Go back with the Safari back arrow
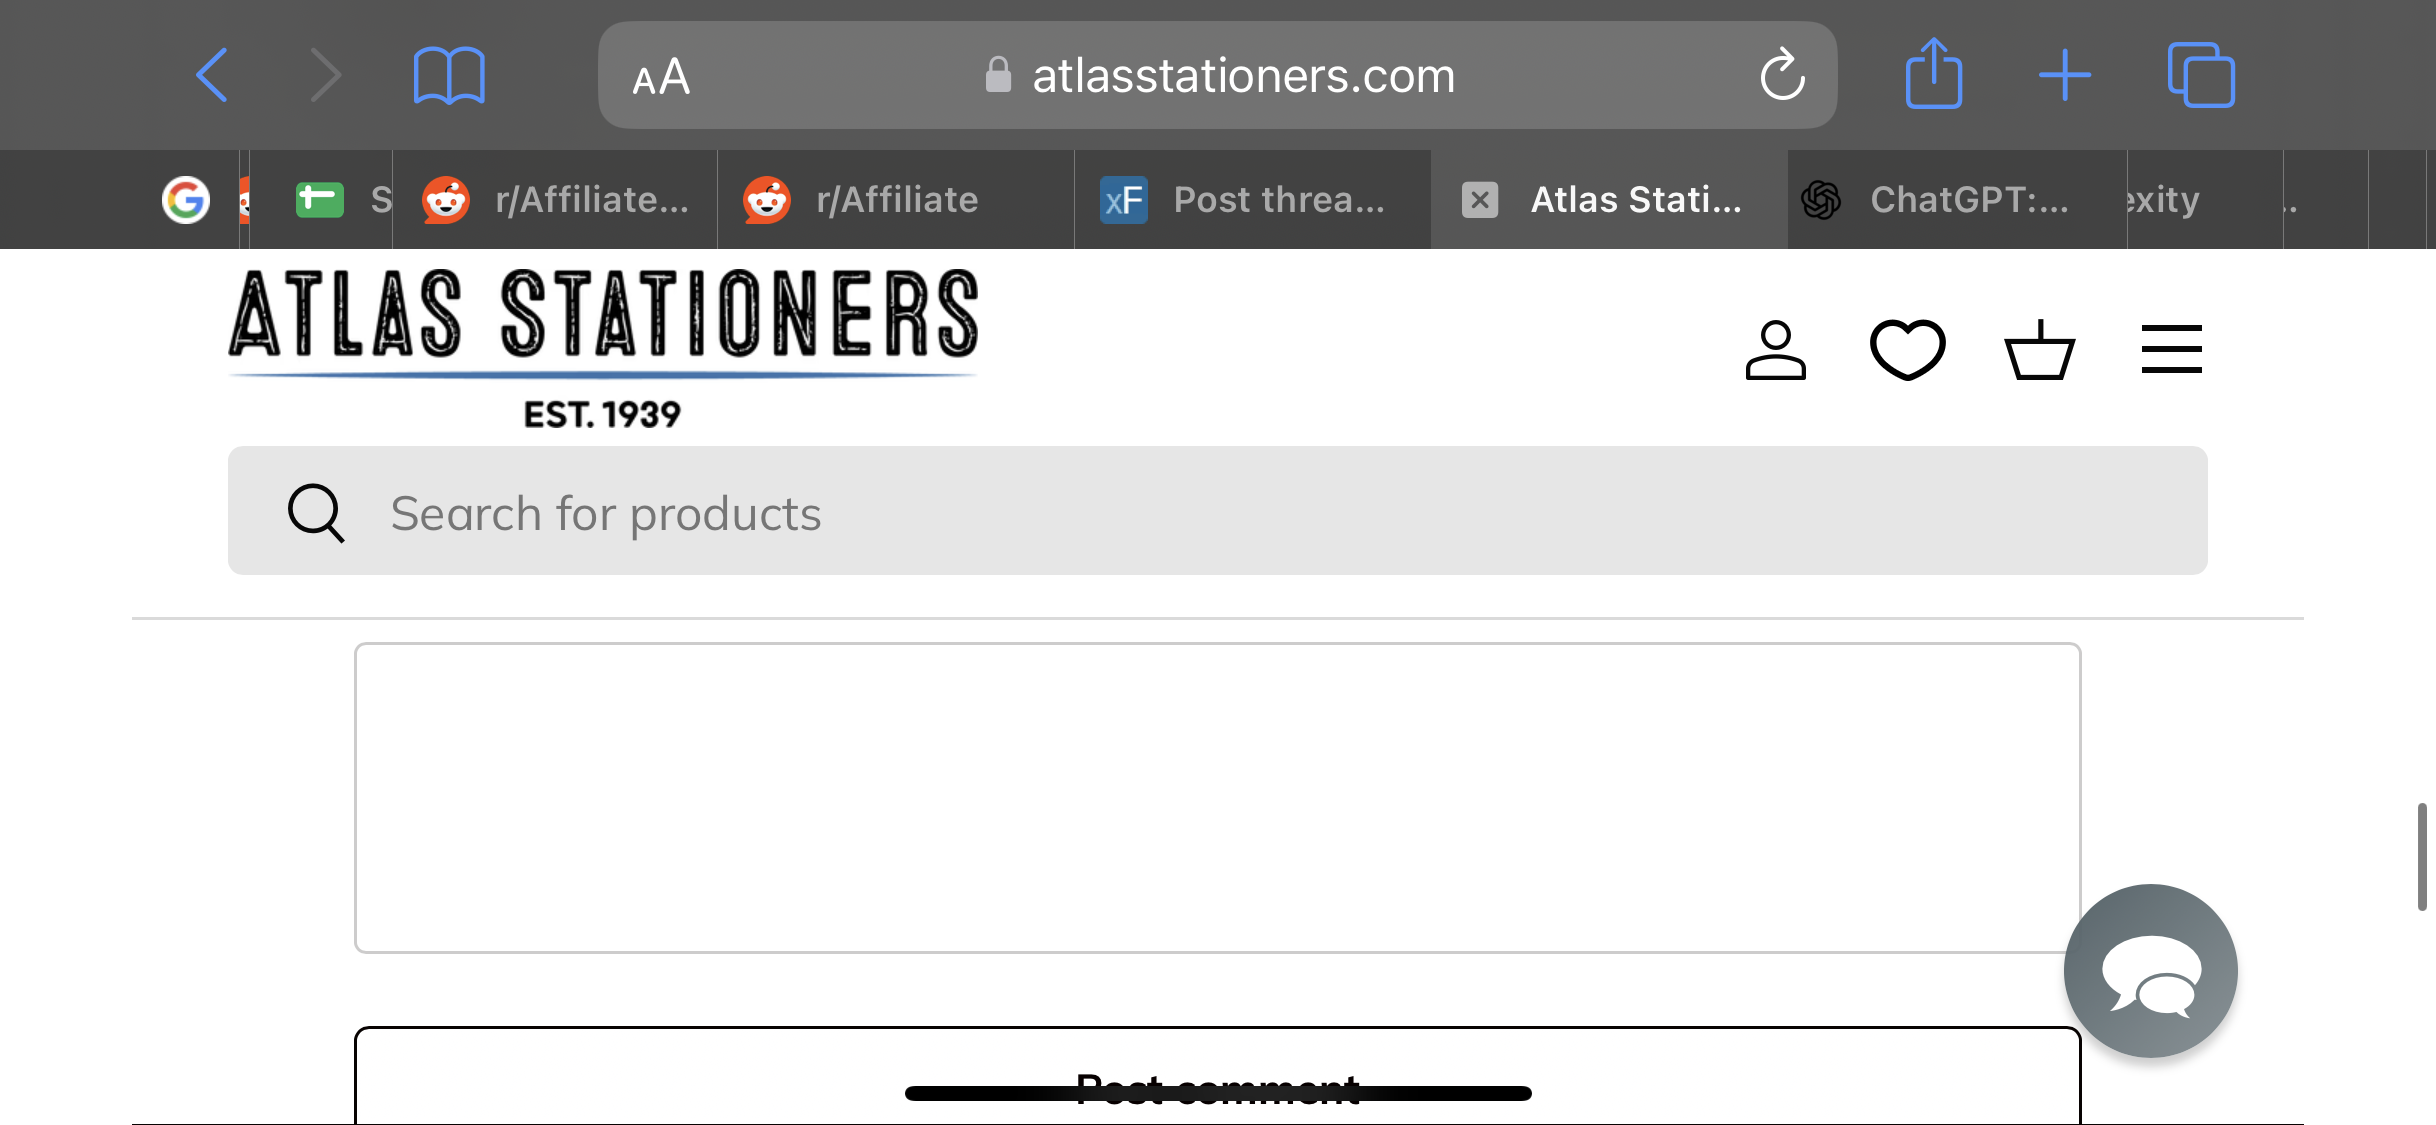The height and width of the screenshot is (1125, 2436). [212, 75]
